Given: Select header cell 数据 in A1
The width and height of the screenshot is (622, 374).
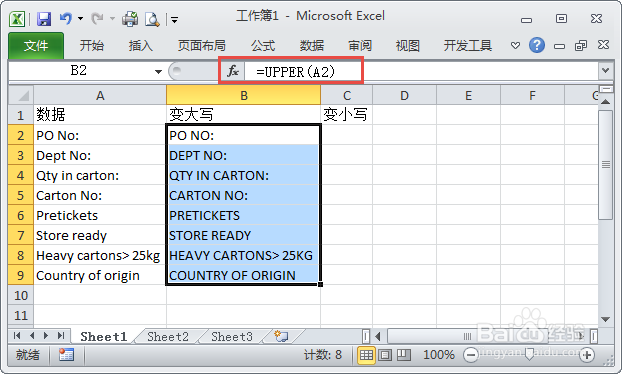Looking at the screenshot, I should (100, 115).
